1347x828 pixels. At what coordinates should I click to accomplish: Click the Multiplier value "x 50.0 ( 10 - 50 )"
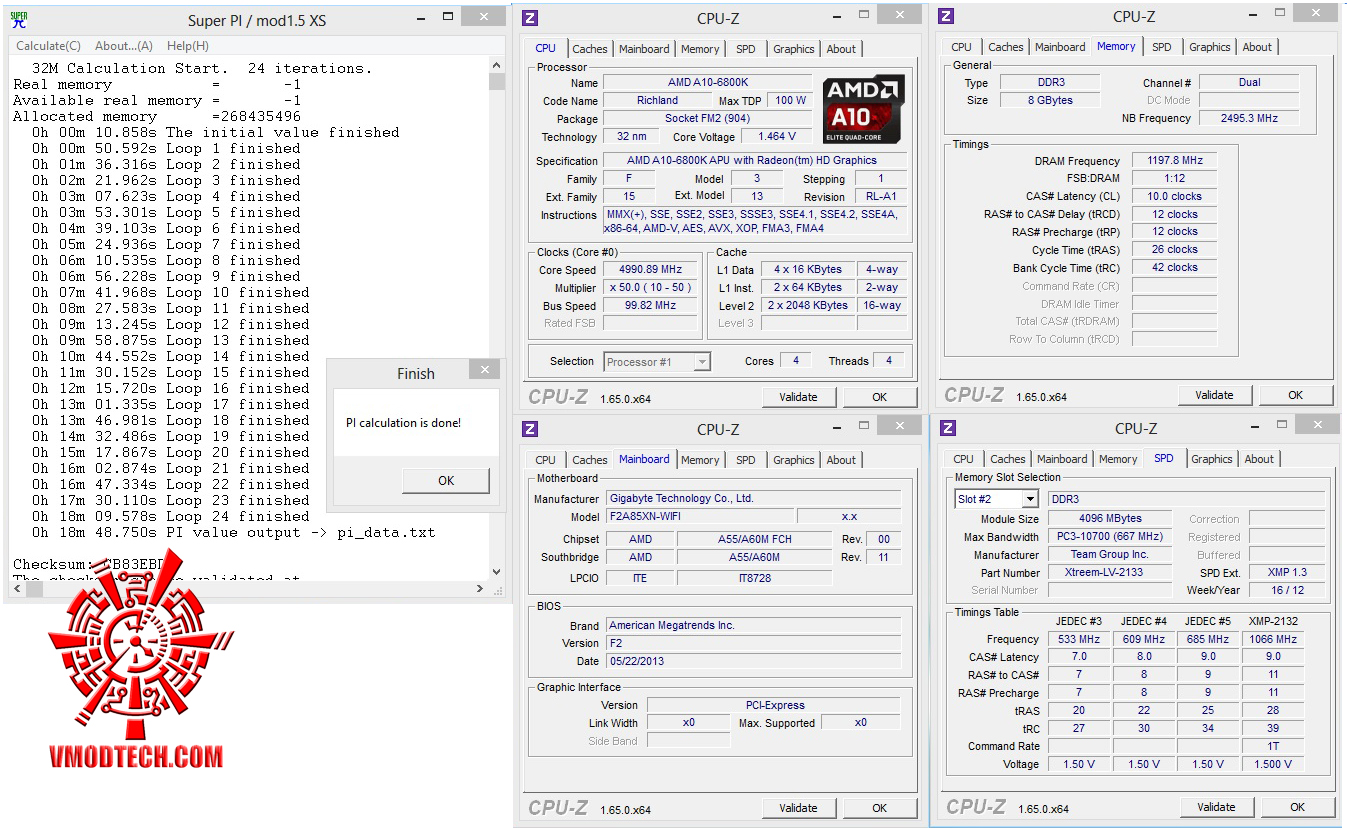651,288
